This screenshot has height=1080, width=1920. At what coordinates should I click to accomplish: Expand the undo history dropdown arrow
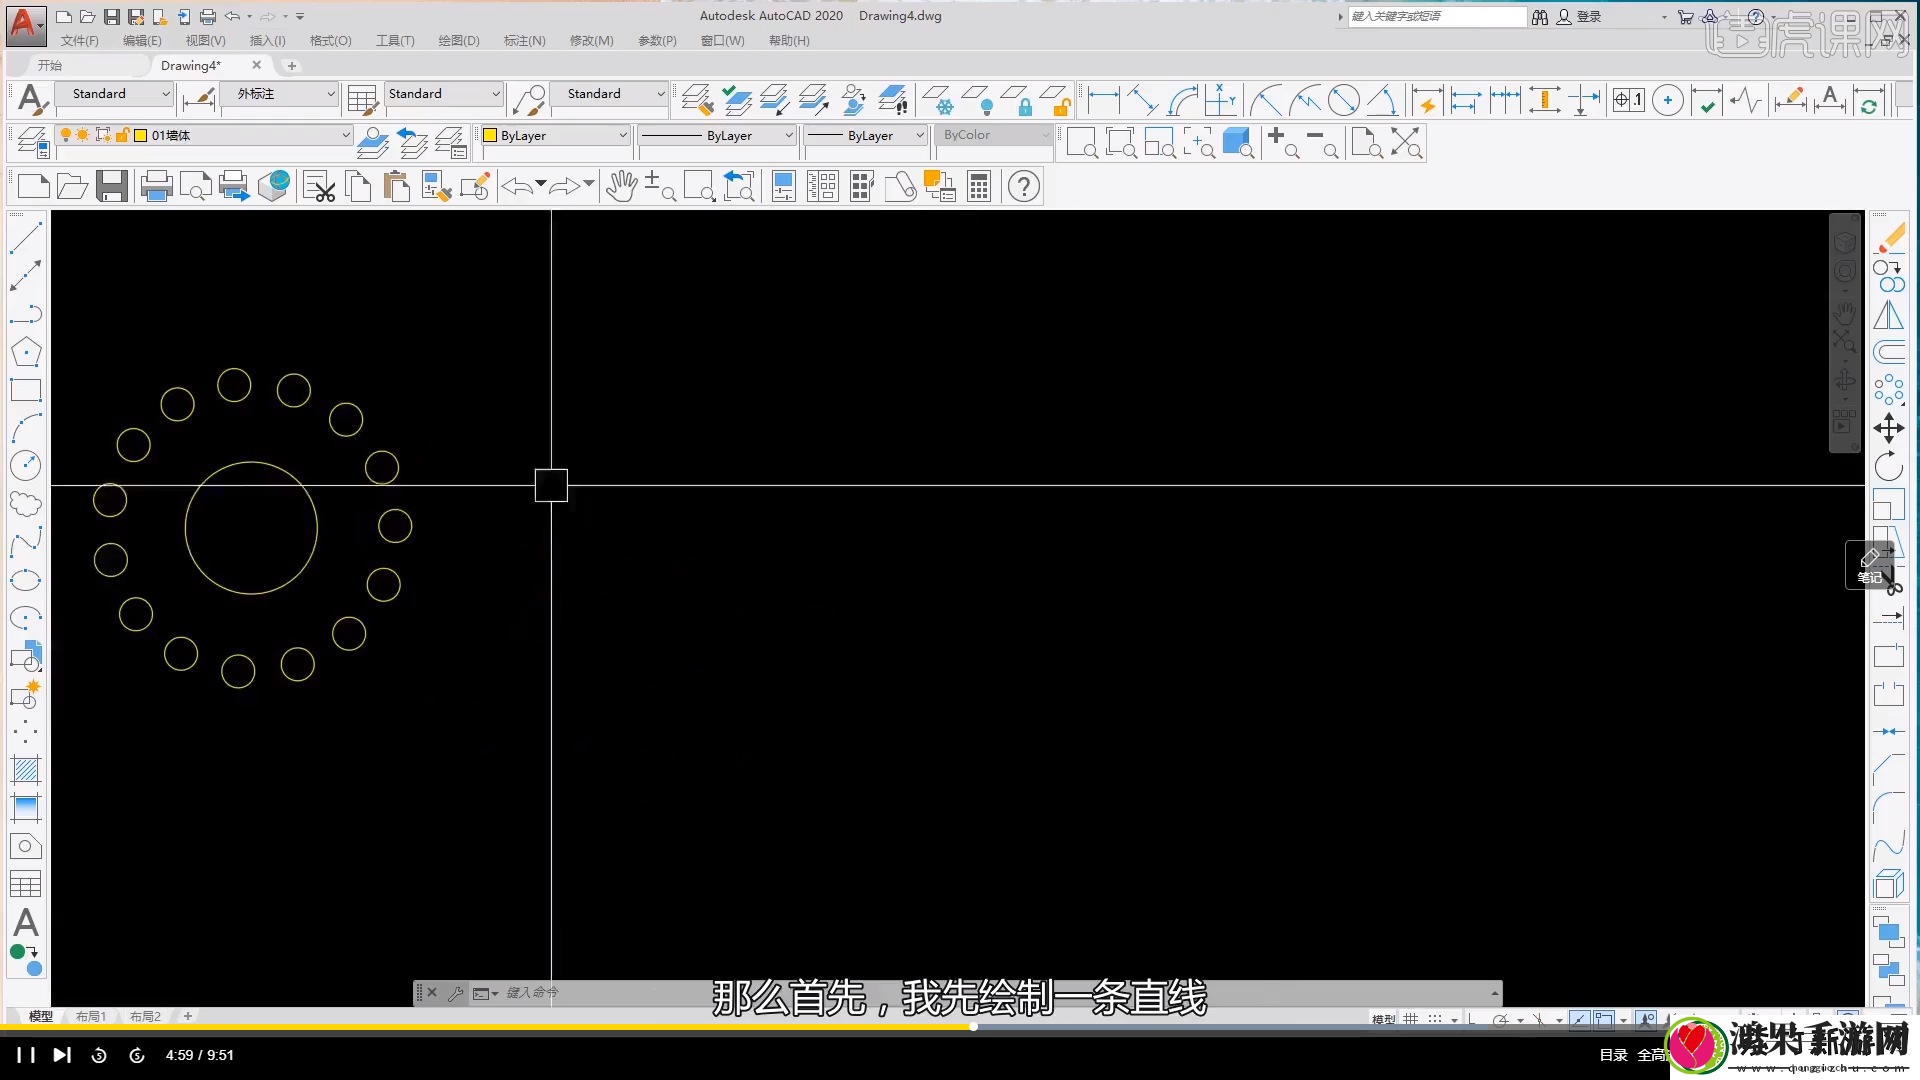click(541, 184)
